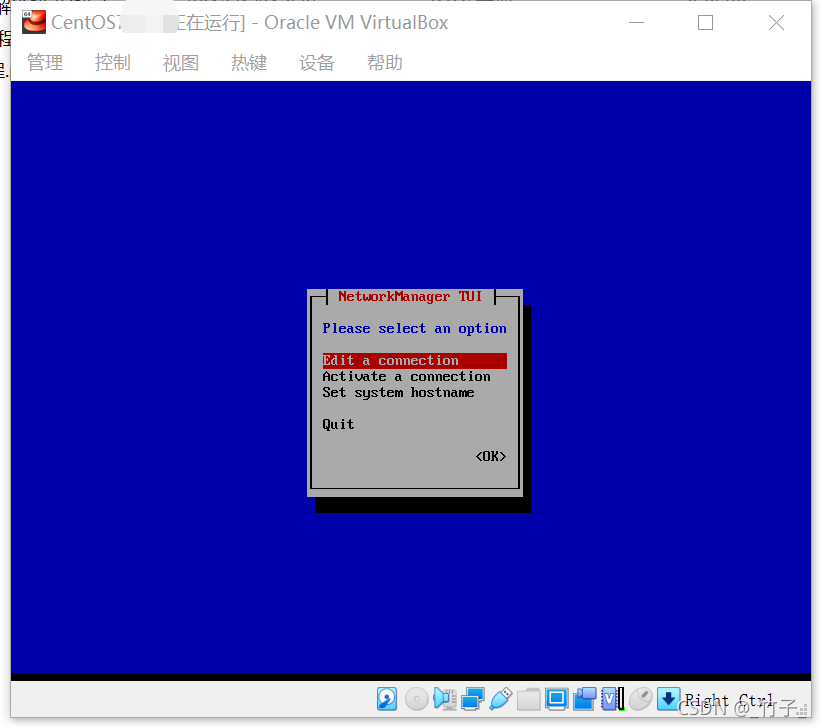This screenshot has height=728, width=822.
Task: Open the audio status icon in status bar
Action: 443,698
